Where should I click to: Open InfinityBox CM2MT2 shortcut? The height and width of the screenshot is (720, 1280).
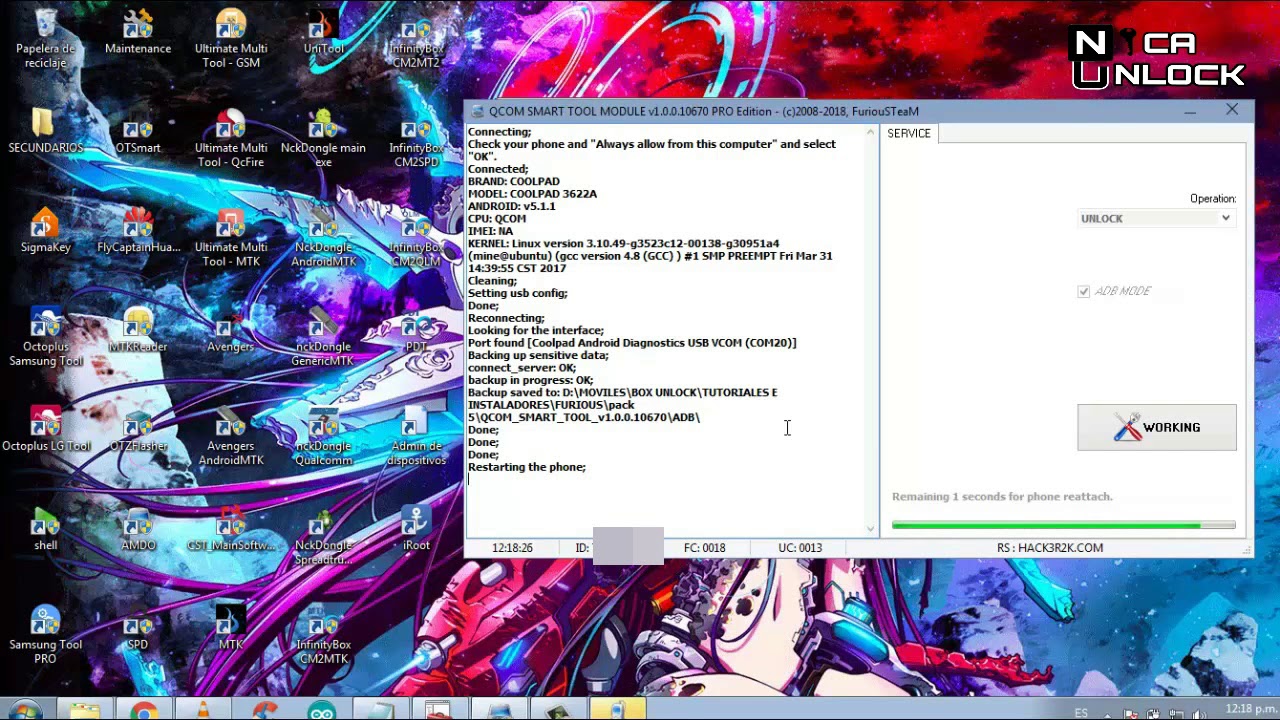click(x=416, y=38)
